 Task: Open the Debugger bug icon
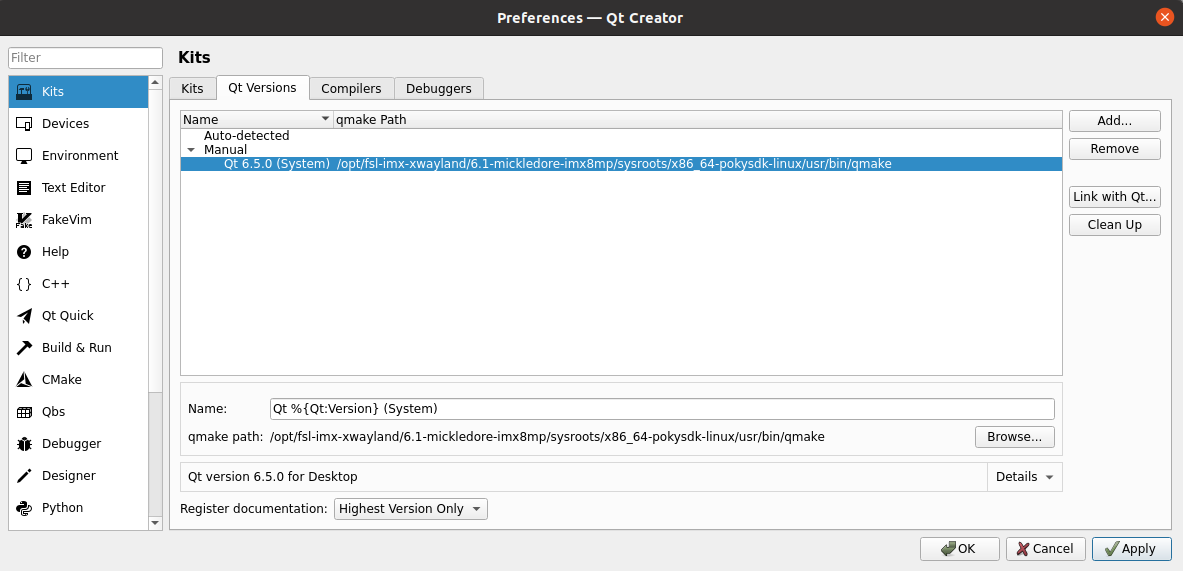coord(24,444)
